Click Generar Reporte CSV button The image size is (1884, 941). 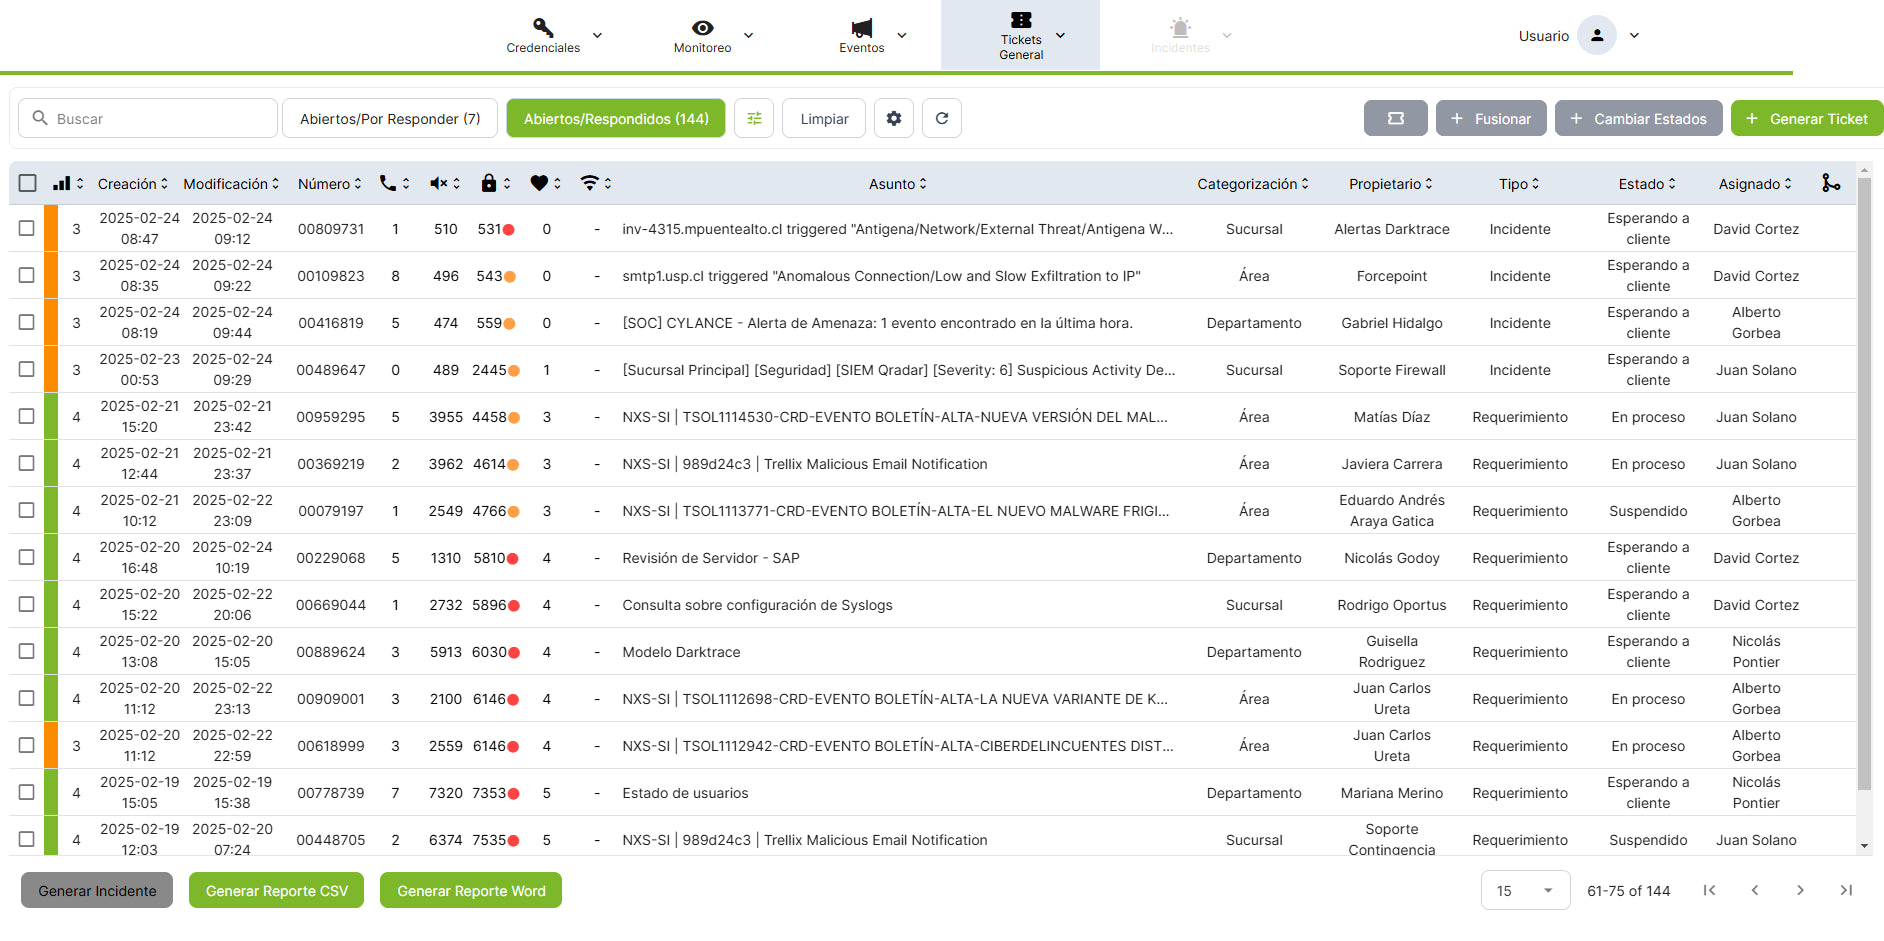coord(276,890)
